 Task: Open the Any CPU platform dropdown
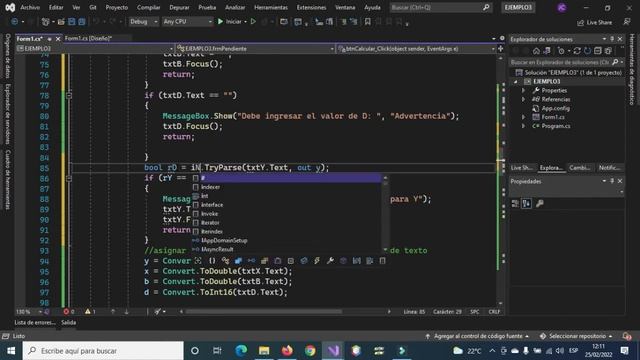[x=187, y=22]
